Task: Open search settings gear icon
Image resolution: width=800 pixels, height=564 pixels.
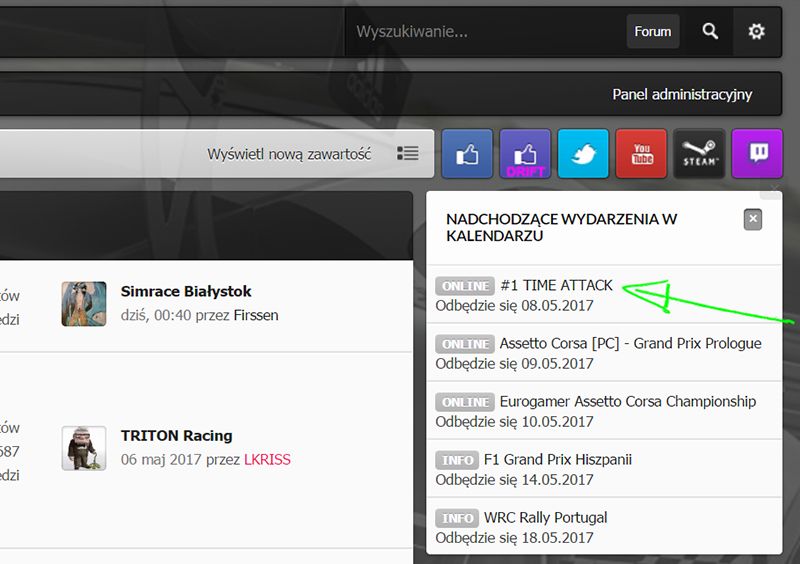Action: click(757, 32)
